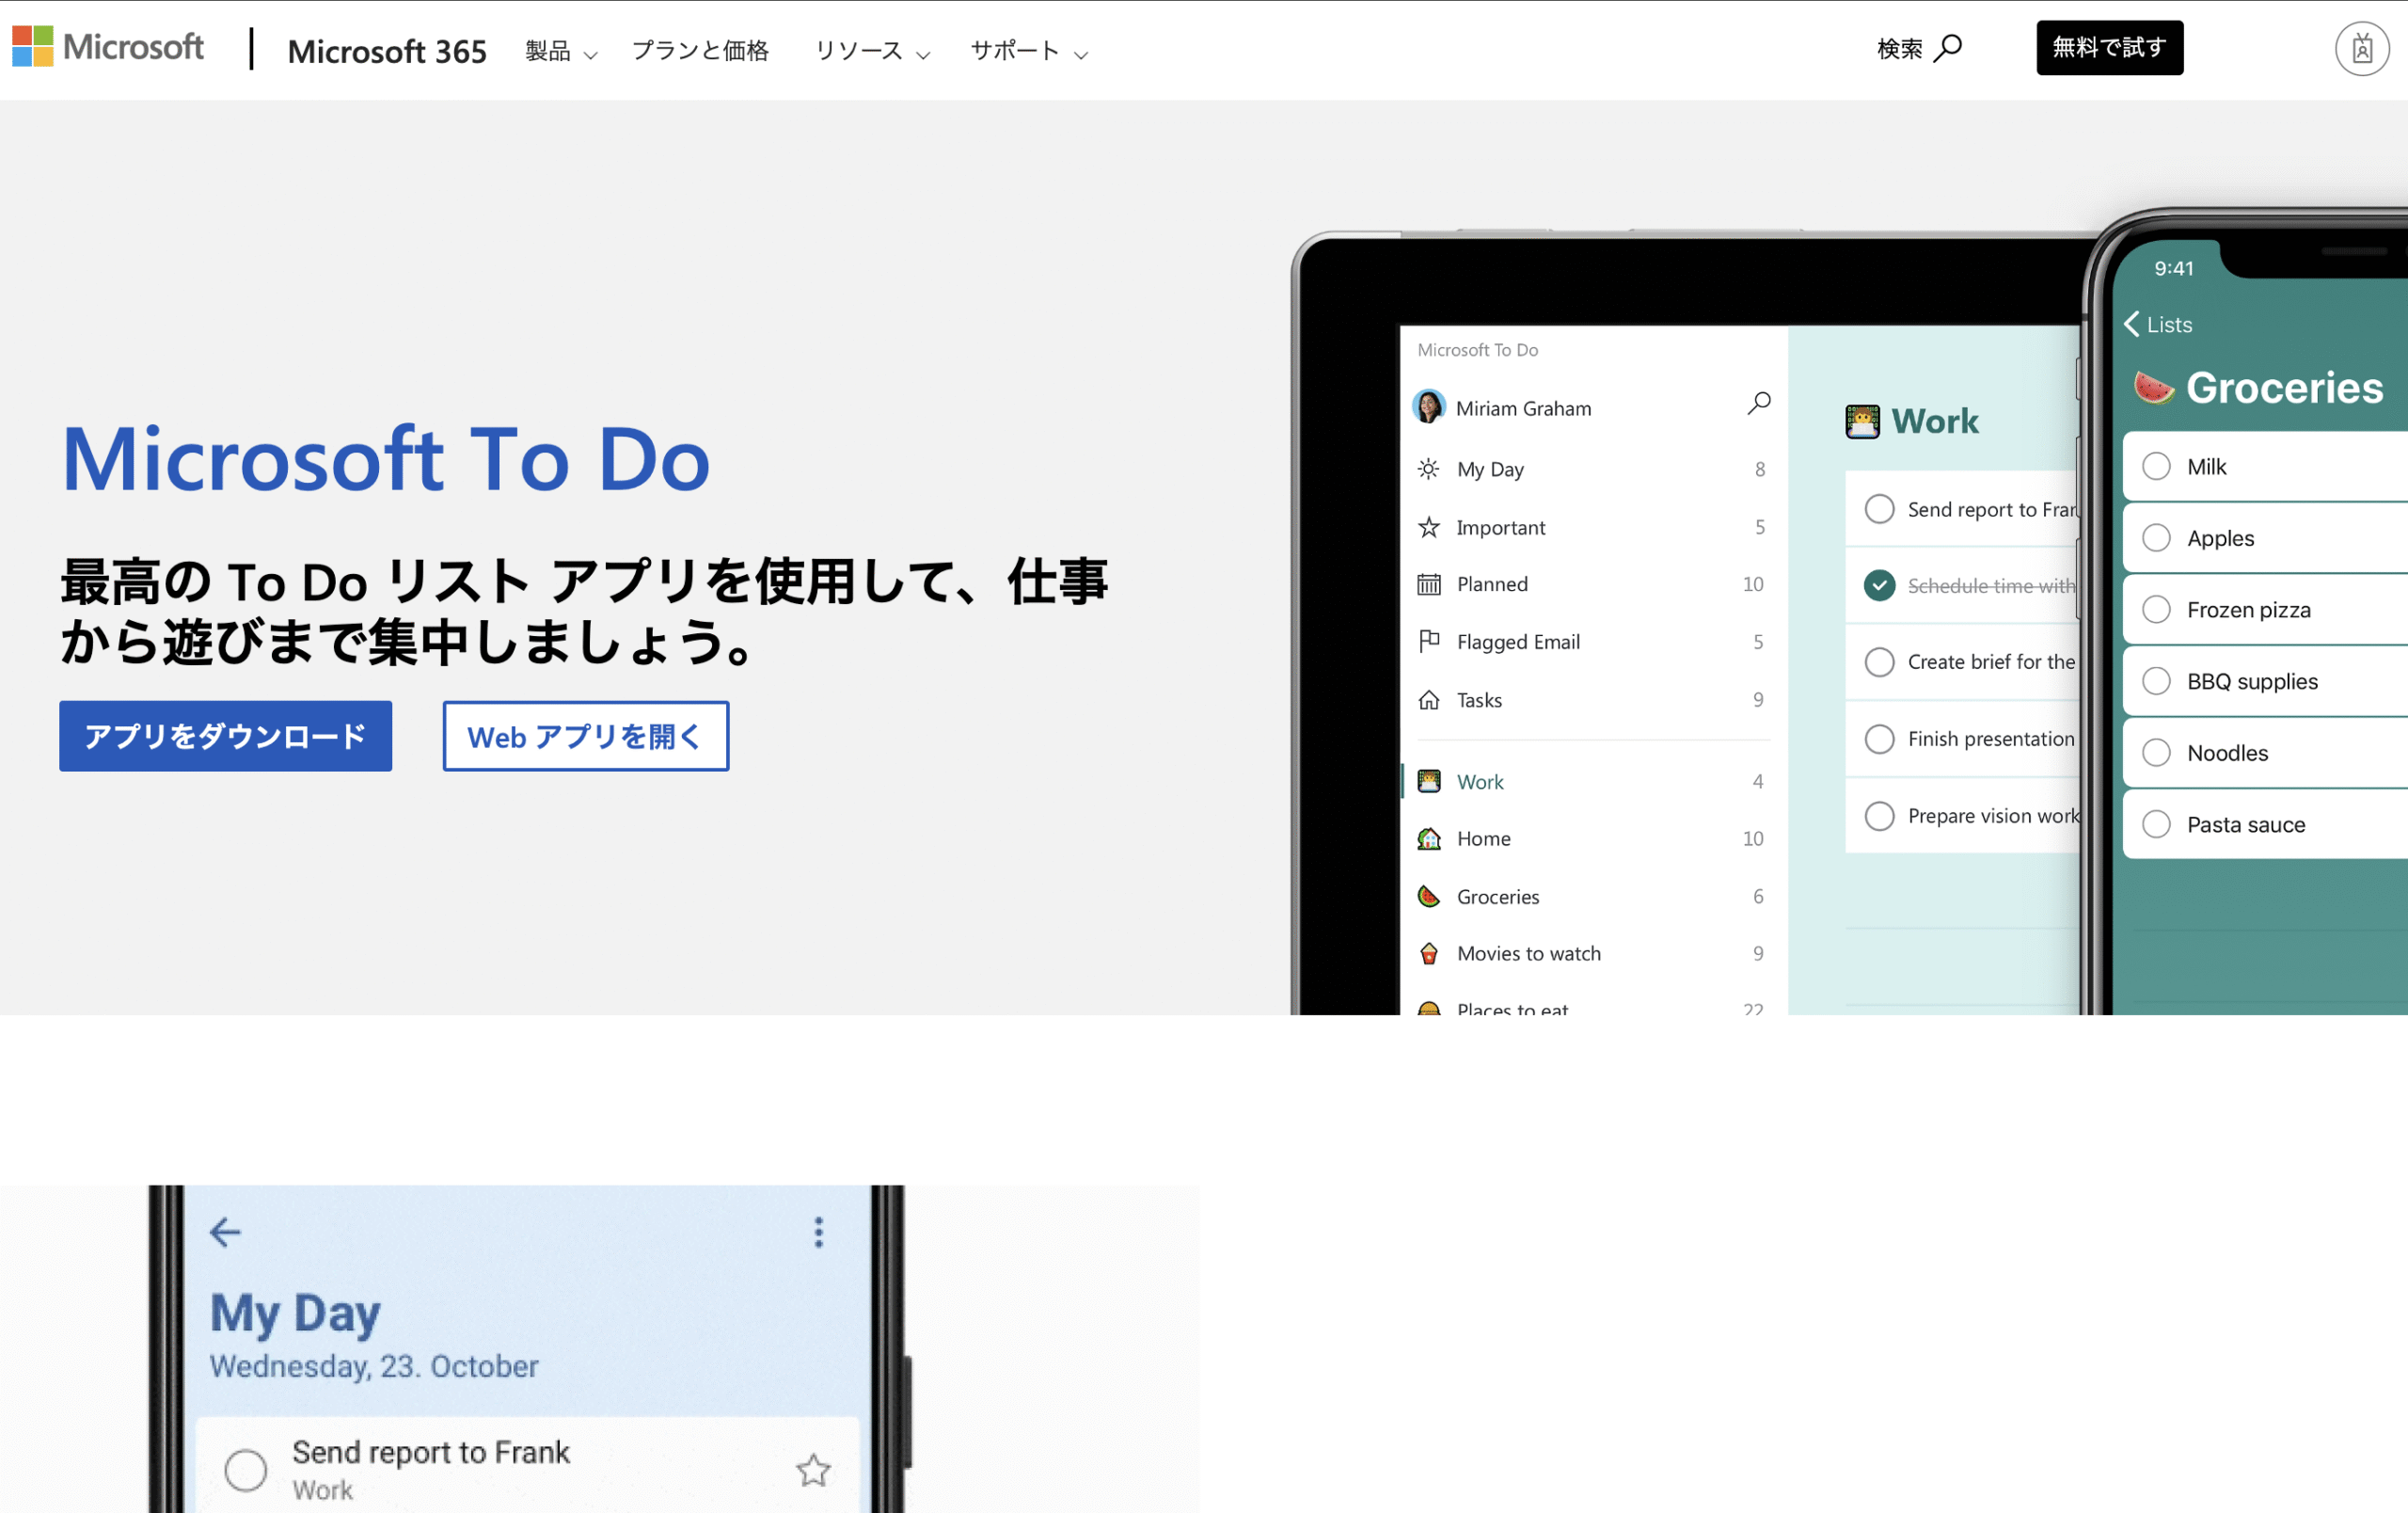Check off Finish presentation task
Screen dimensions: 2408x1513
(1879, 739)
